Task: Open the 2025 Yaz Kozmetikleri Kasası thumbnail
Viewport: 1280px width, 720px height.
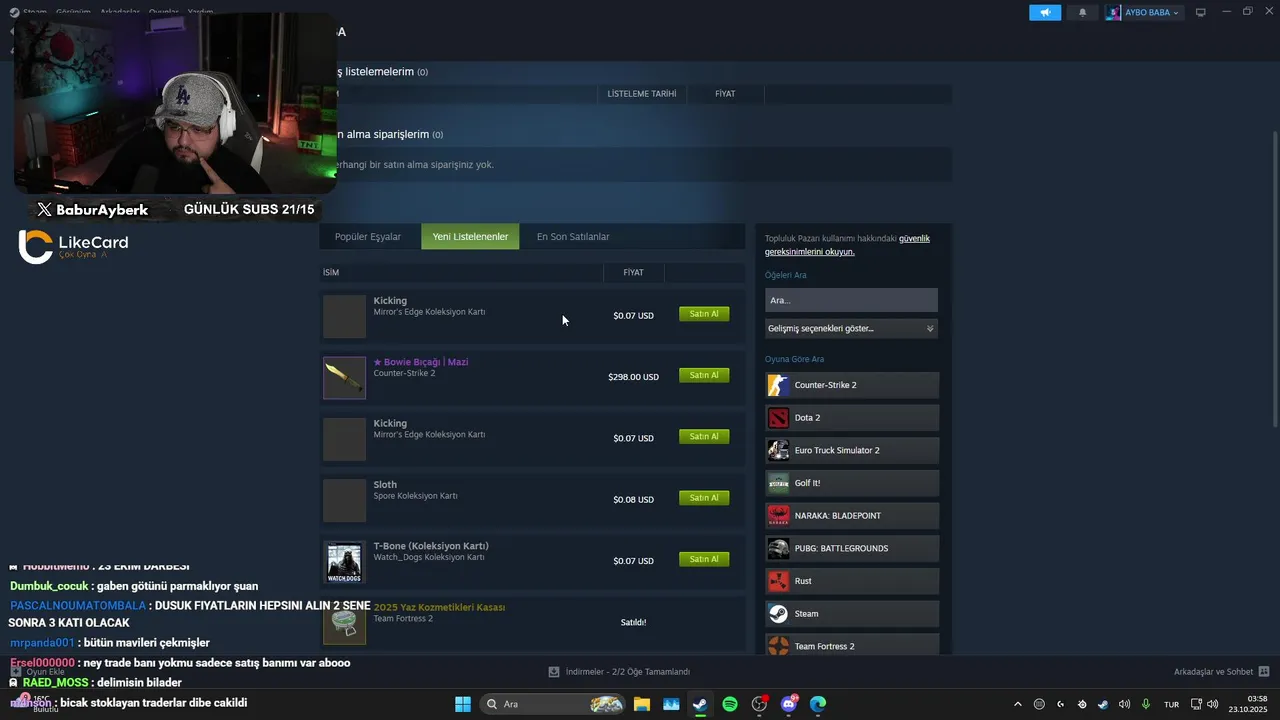Action: coord(344,623)
